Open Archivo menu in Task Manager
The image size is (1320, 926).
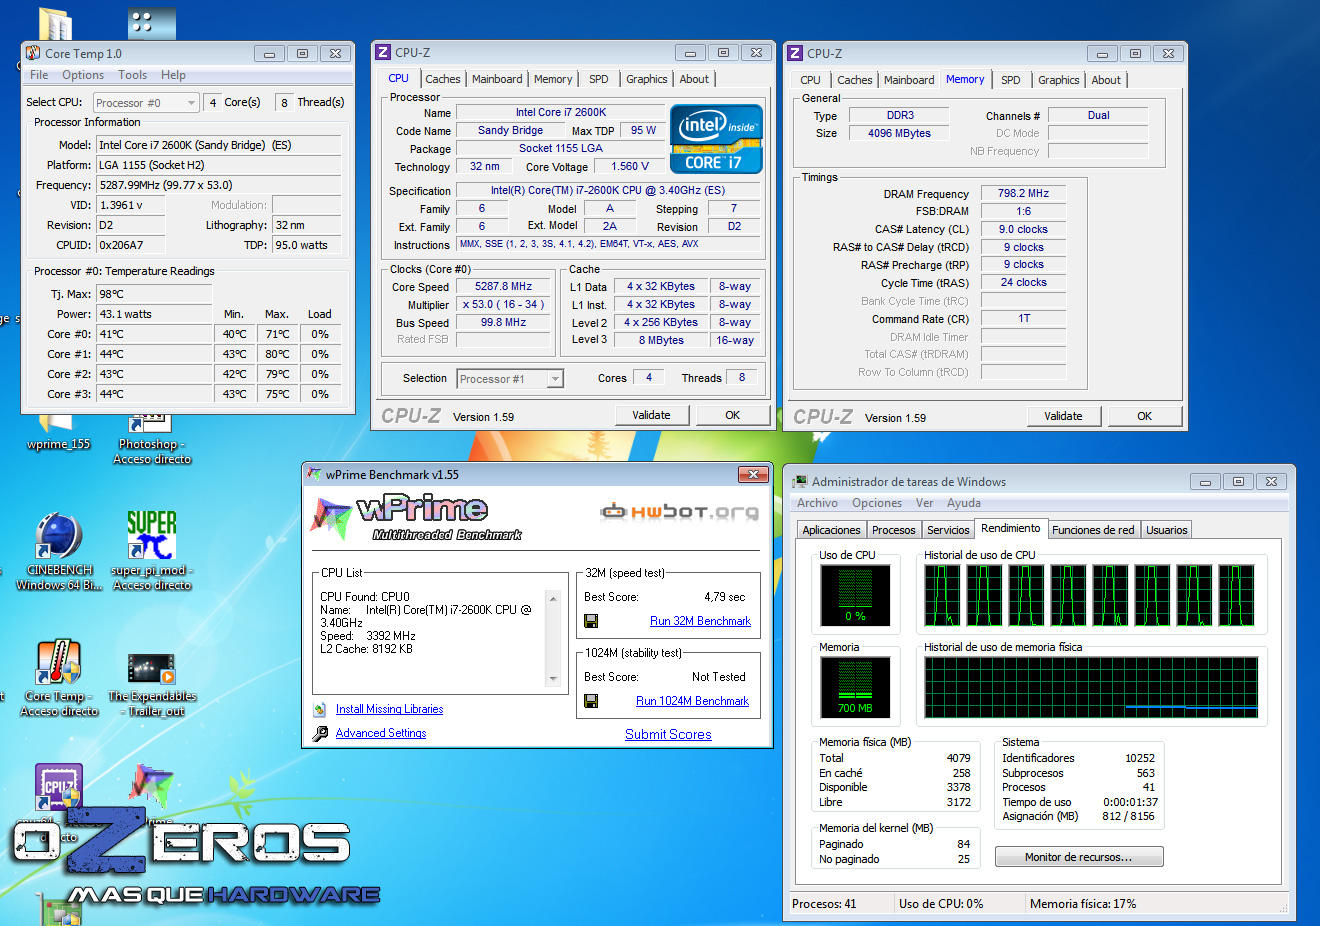[817, 503]
